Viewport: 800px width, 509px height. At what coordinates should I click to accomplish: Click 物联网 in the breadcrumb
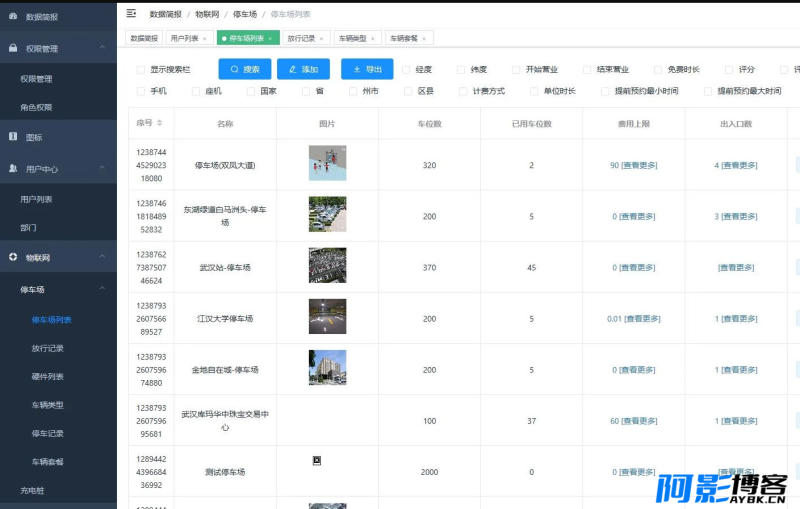tap(207, 14)
